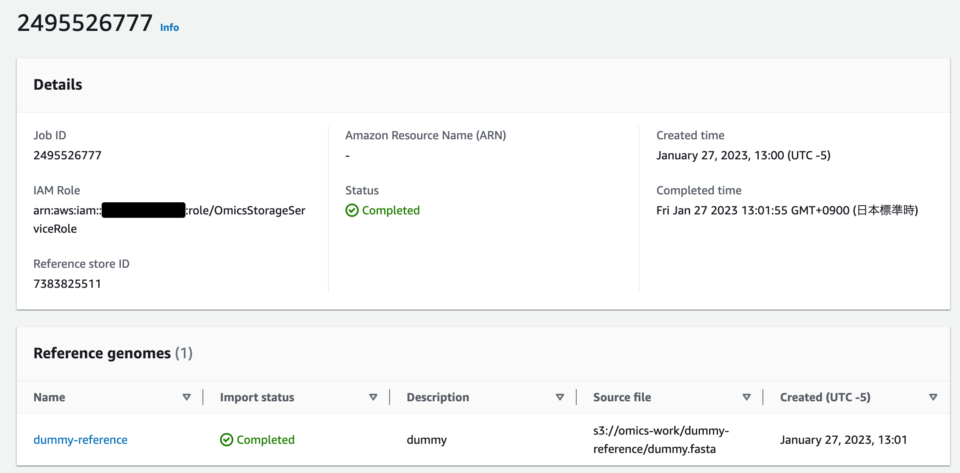Click the s3://omics-work source file path
Image resolution: width=960 pixels, height=473 pixels.
tap(661, 440)
